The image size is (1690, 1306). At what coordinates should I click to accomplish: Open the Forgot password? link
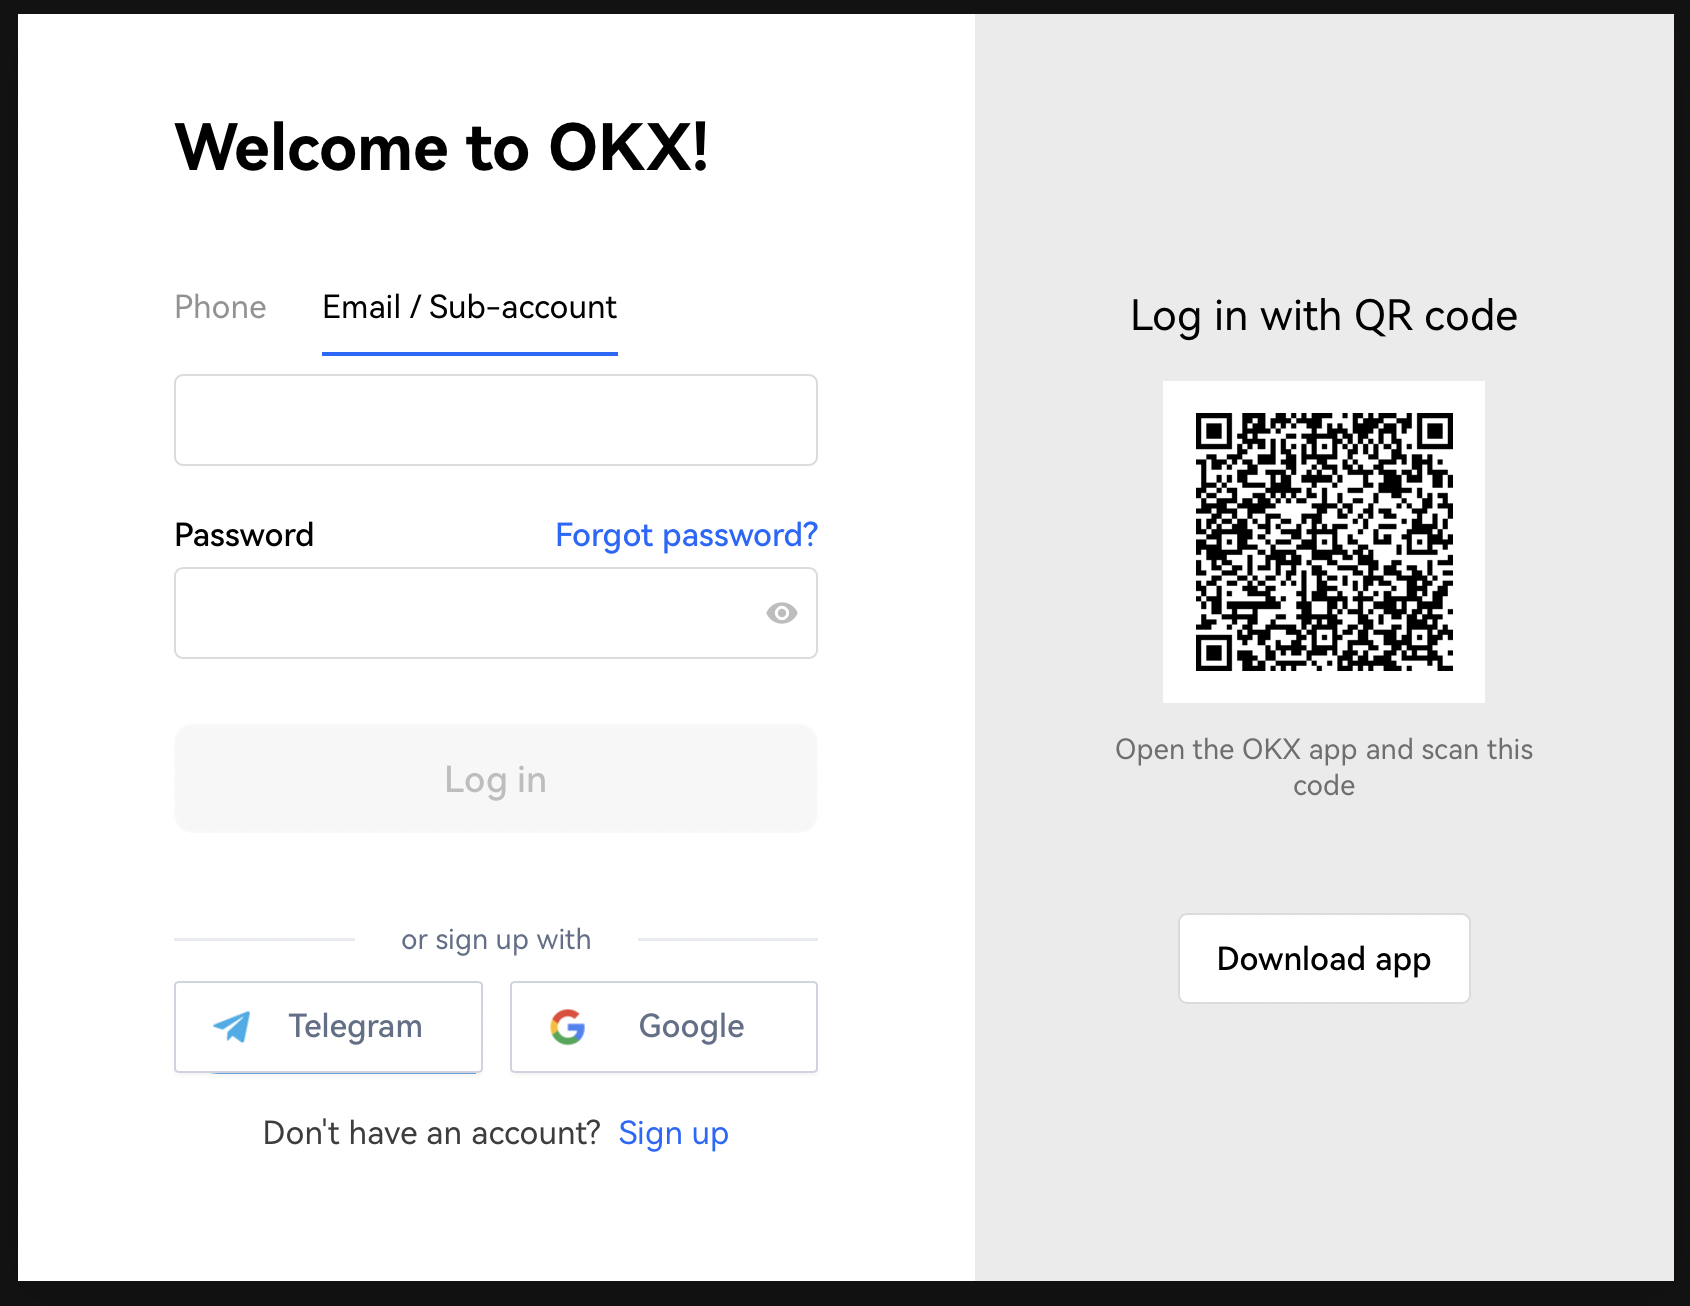(686, 535)
